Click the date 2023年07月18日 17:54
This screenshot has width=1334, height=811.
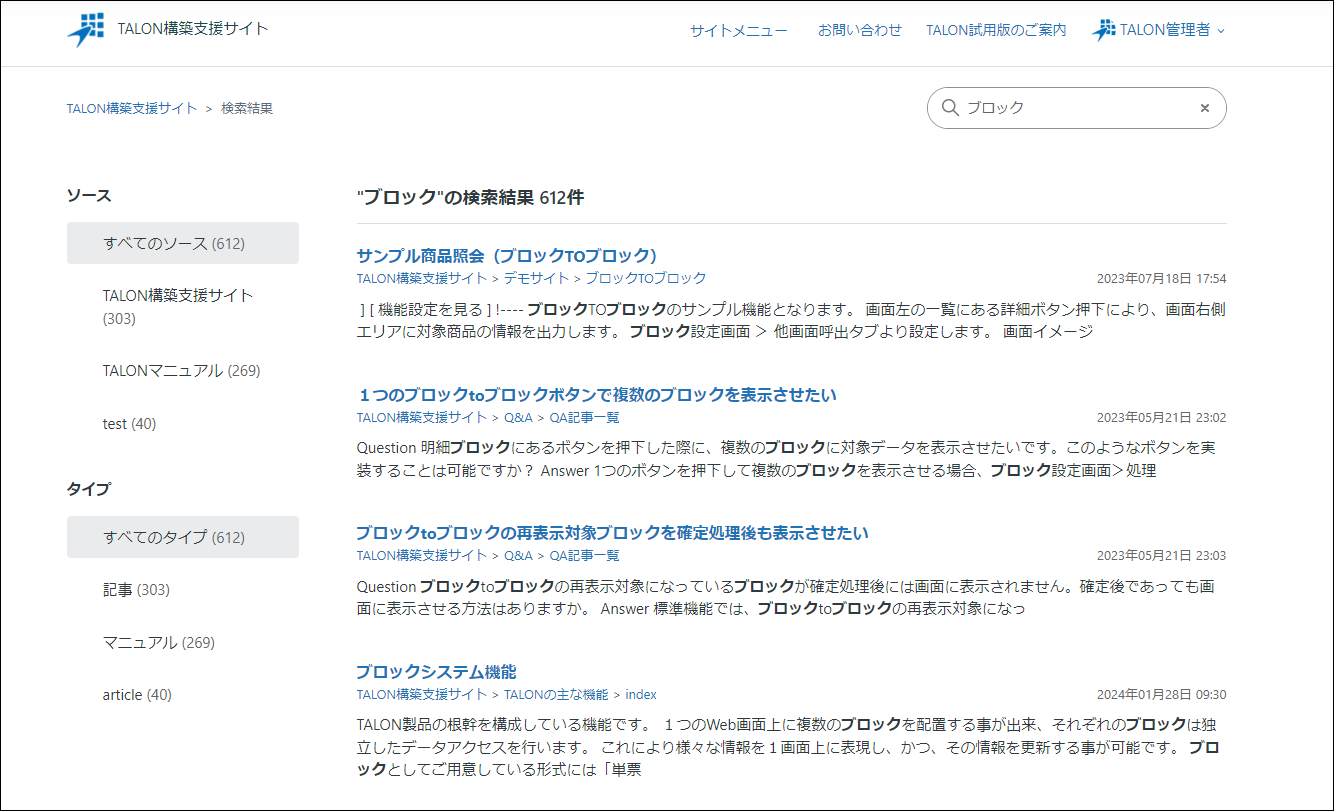click(x=1161, y=278)
